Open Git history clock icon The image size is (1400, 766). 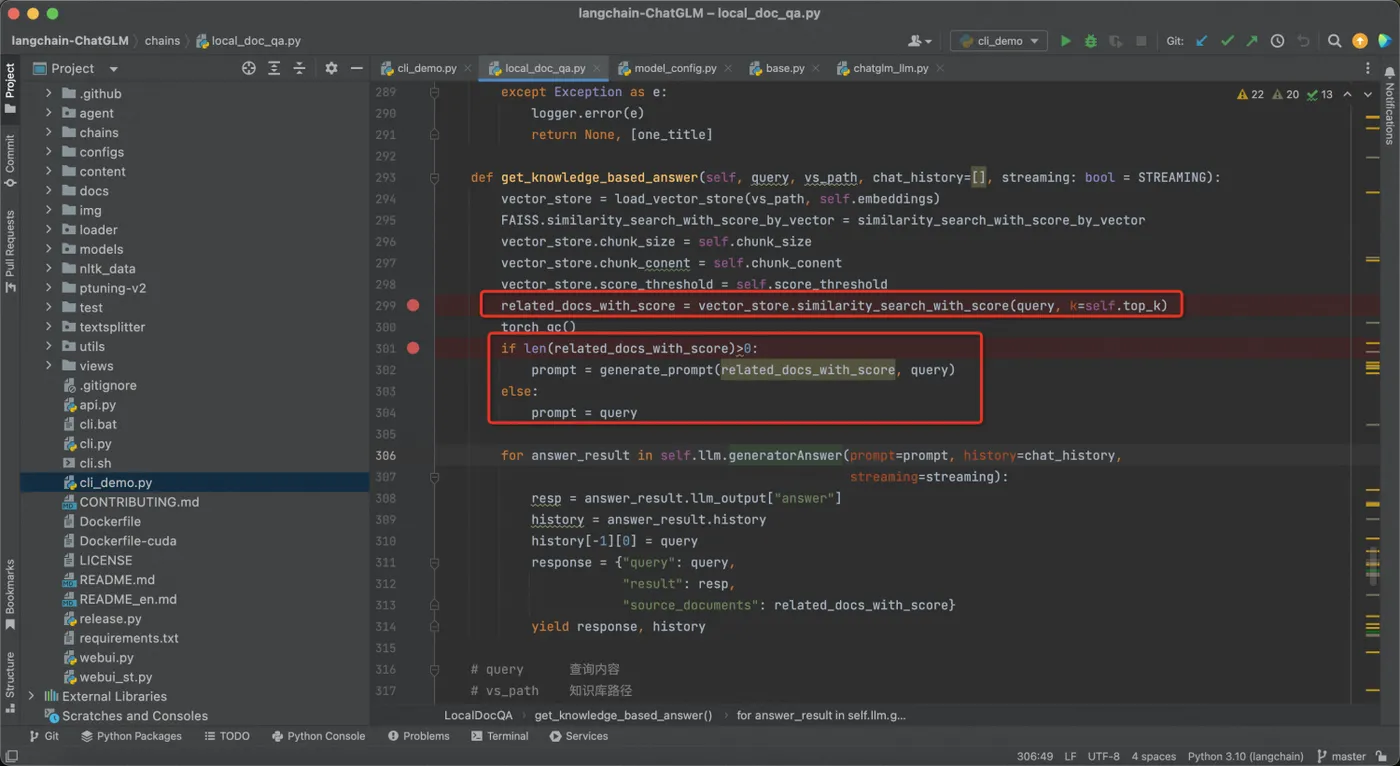(x=1277, y=41)
